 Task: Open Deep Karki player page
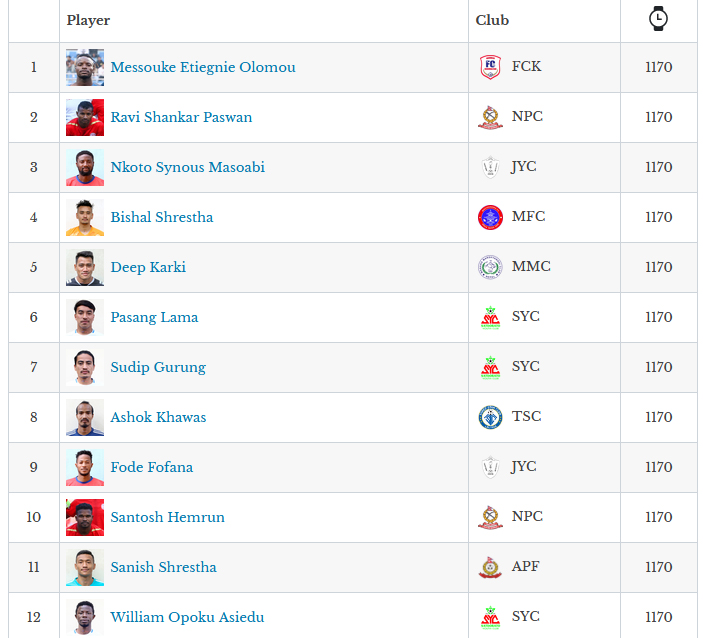[148, 267]
